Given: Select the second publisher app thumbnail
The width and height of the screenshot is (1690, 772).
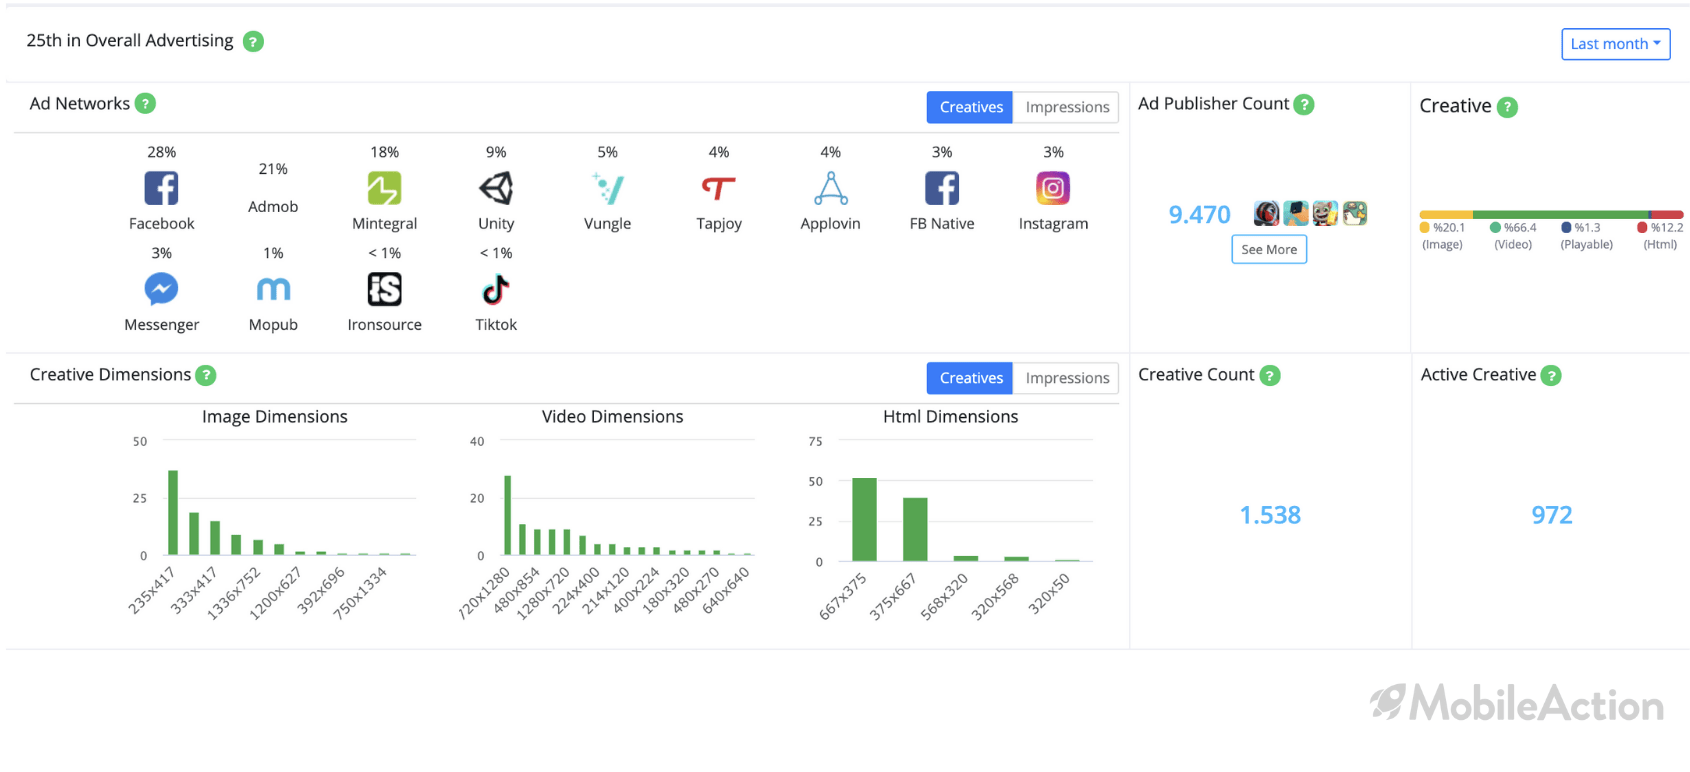Looking at the screenshot, I should 1296,213.
